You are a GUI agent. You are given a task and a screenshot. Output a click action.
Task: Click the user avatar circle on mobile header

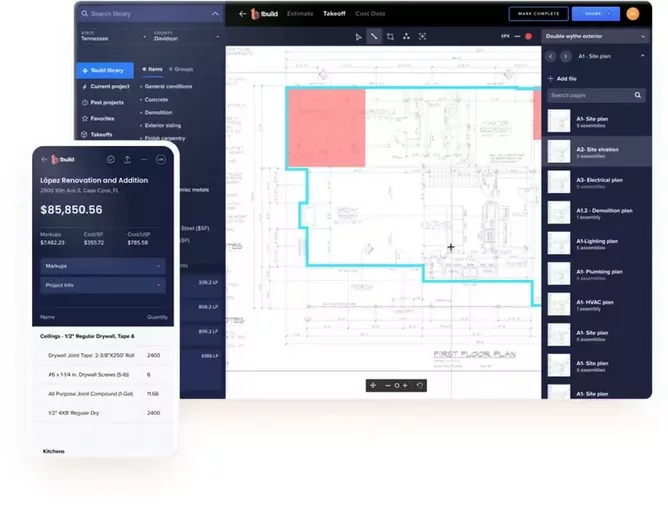click(x=161, y=159)
